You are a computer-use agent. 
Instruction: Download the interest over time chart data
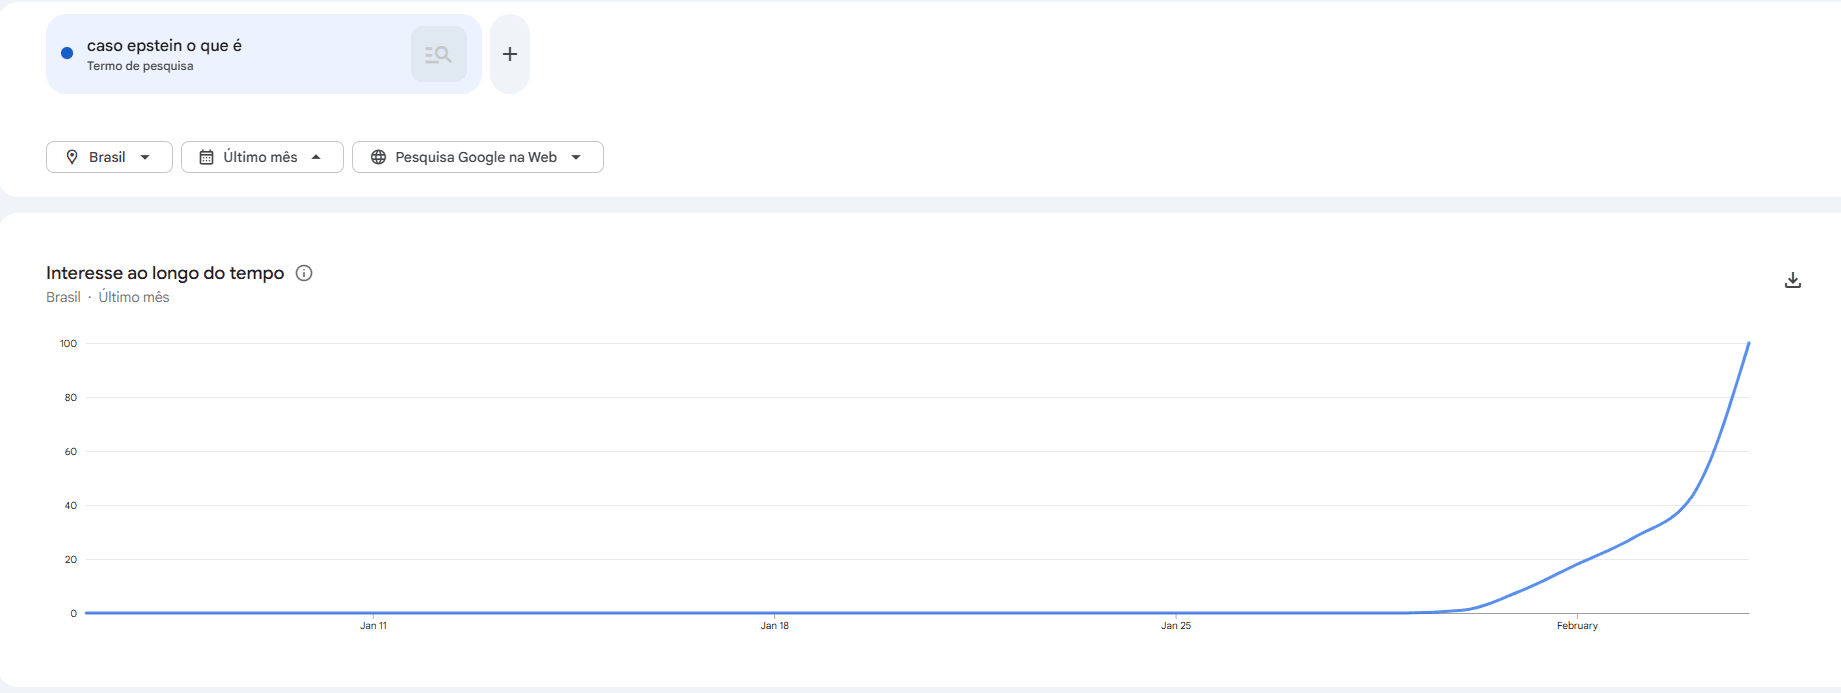[1793, 280]
